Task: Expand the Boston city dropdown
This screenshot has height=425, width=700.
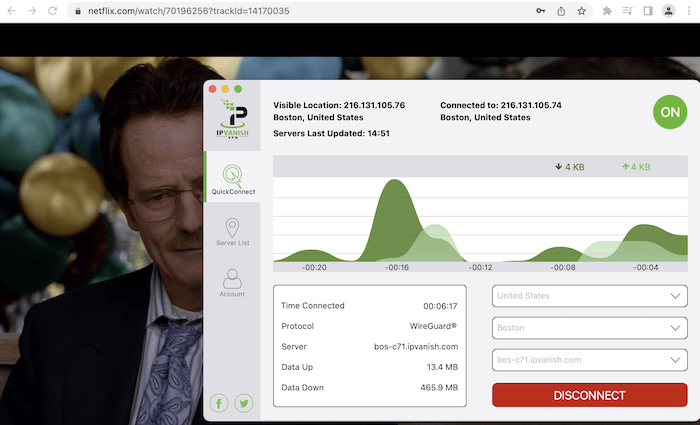Action: pyautogui.click(x=589, y=328)
